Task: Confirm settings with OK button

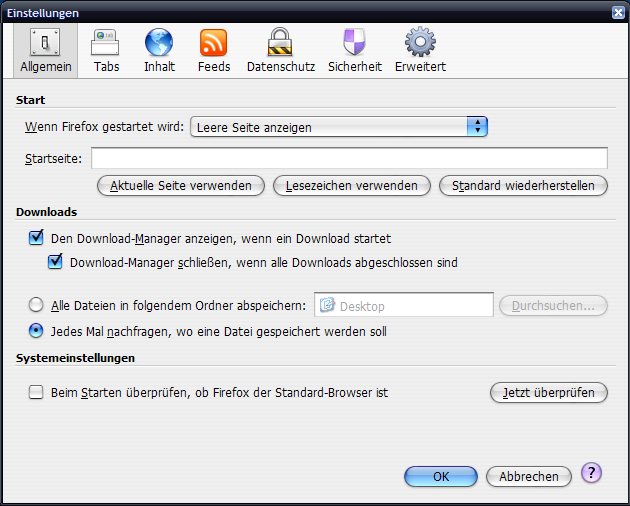Action: [x=441, y=477]
